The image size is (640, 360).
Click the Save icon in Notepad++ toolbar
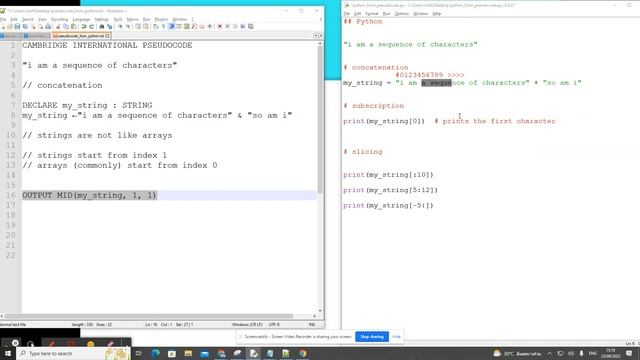17,27
